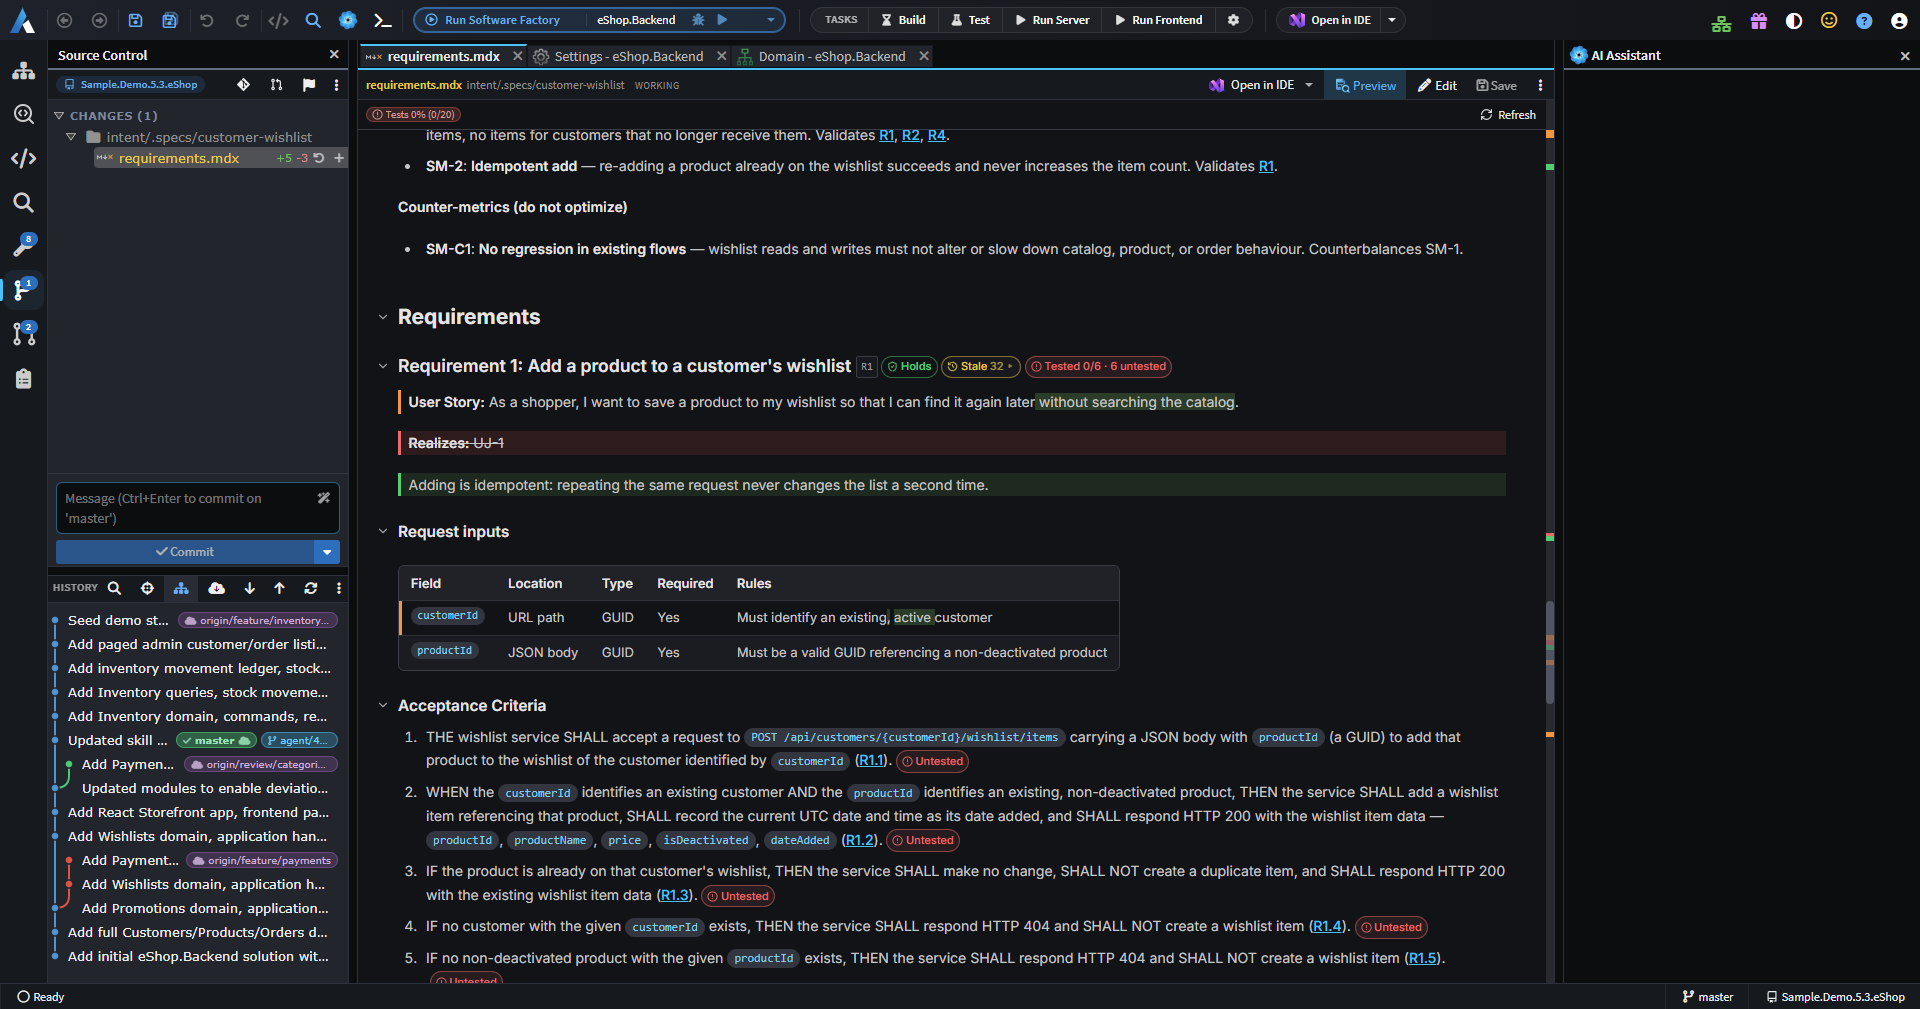Collapse the Acceptance Criteria section
The image size is (1920, 1009).
tap(382, 706)
